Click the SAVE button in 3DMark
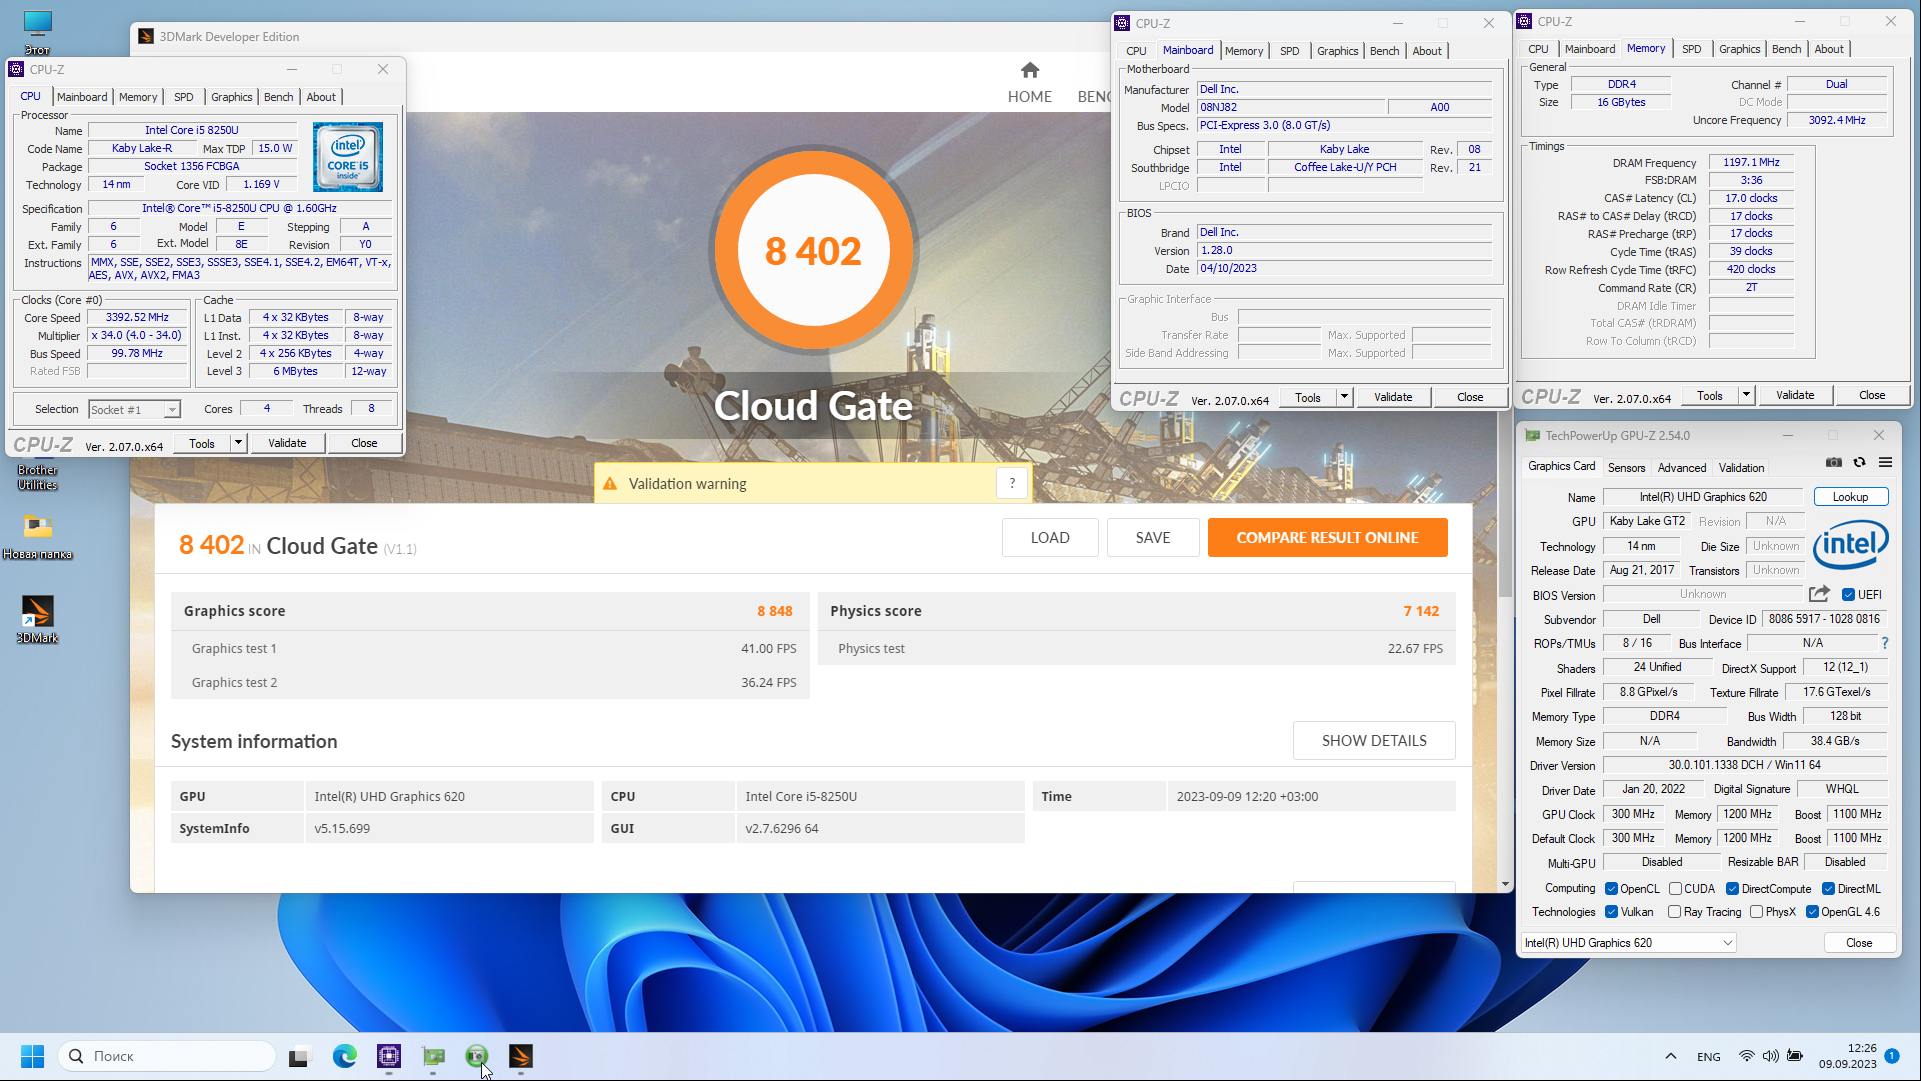This screenshot has height=1081, width=1921. point(1152,538)
